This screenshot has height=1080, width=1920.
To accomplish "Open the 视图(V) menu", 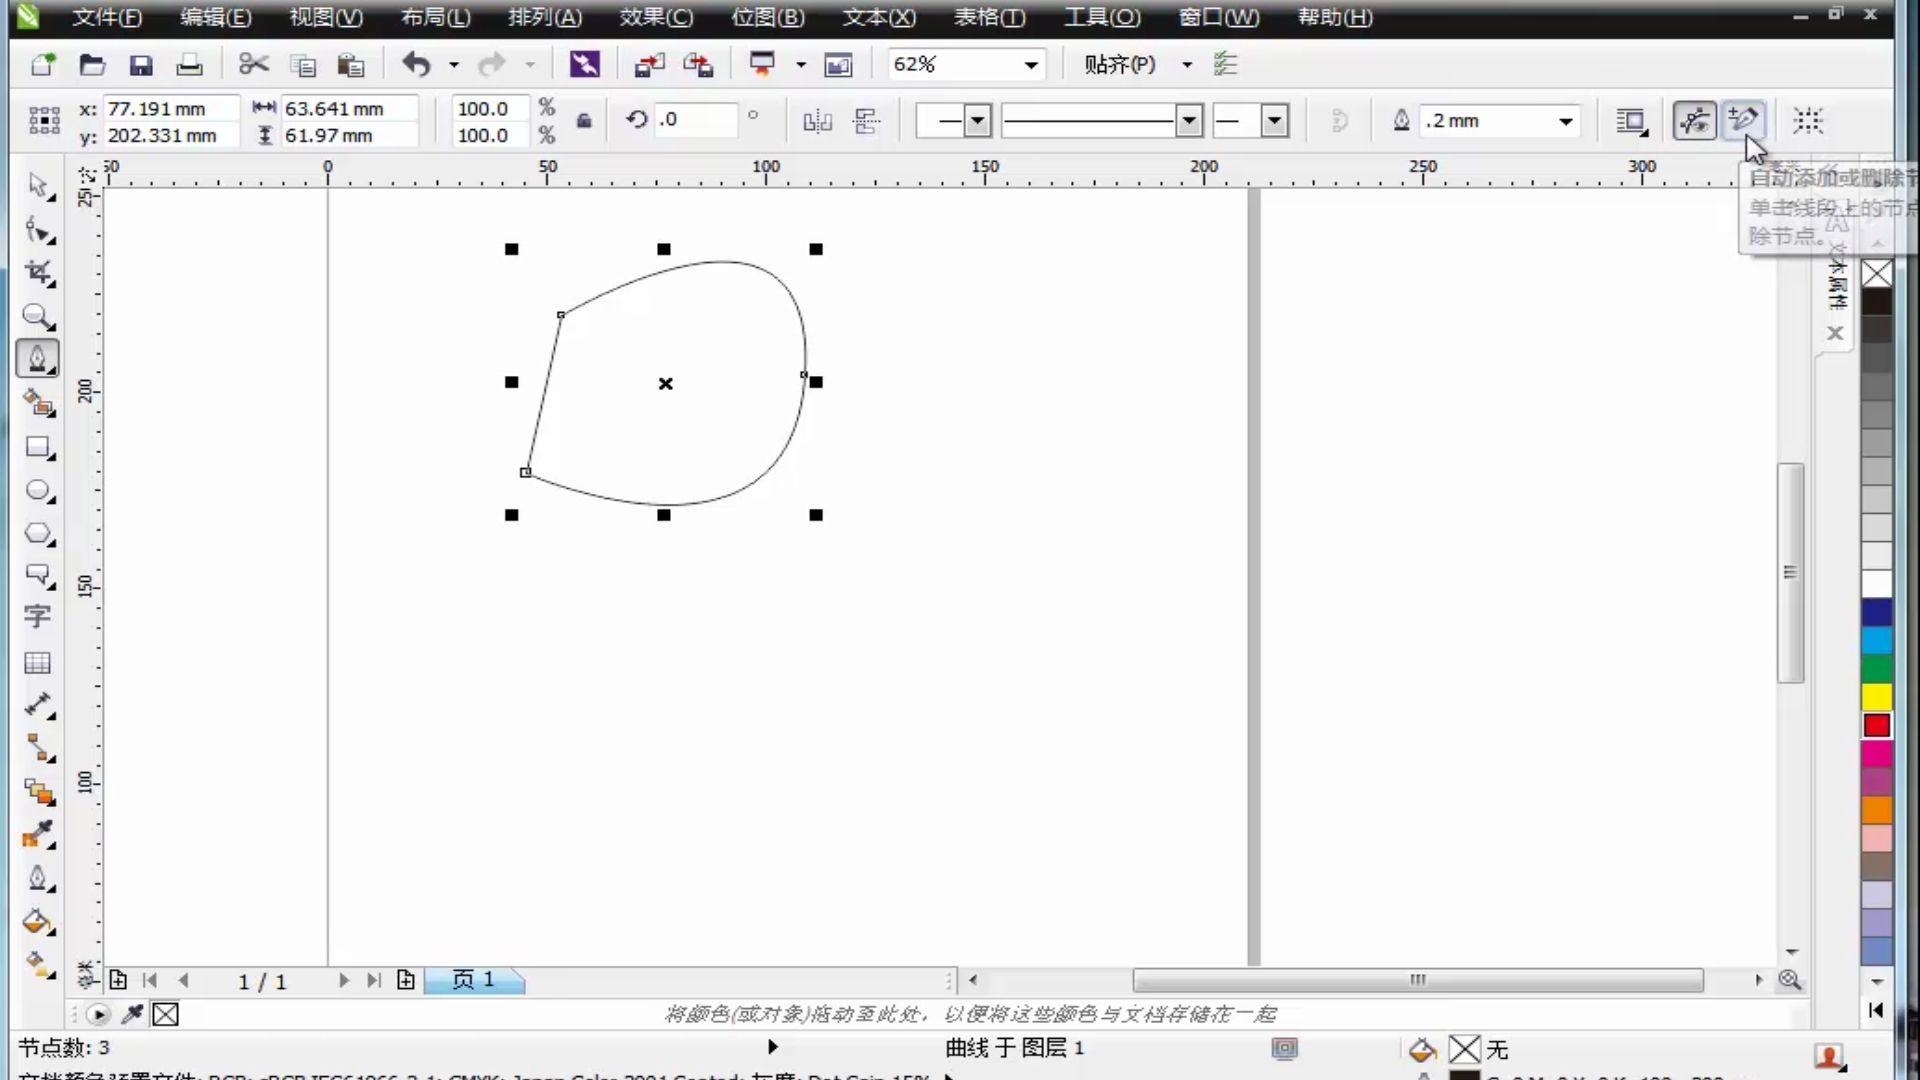I will tap(326, 17).
